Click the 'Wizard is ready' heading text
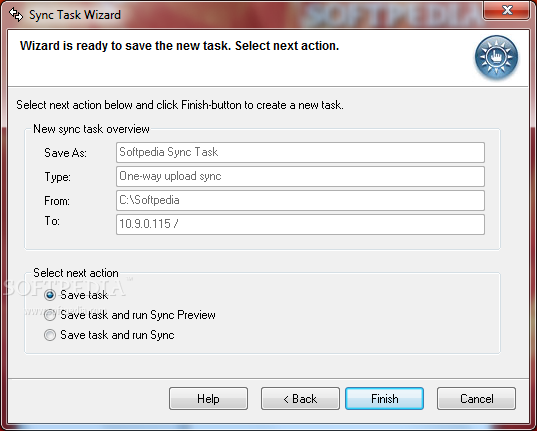This screenshot has width=537, height=431. pyautogui.click(x=179, y=46)
